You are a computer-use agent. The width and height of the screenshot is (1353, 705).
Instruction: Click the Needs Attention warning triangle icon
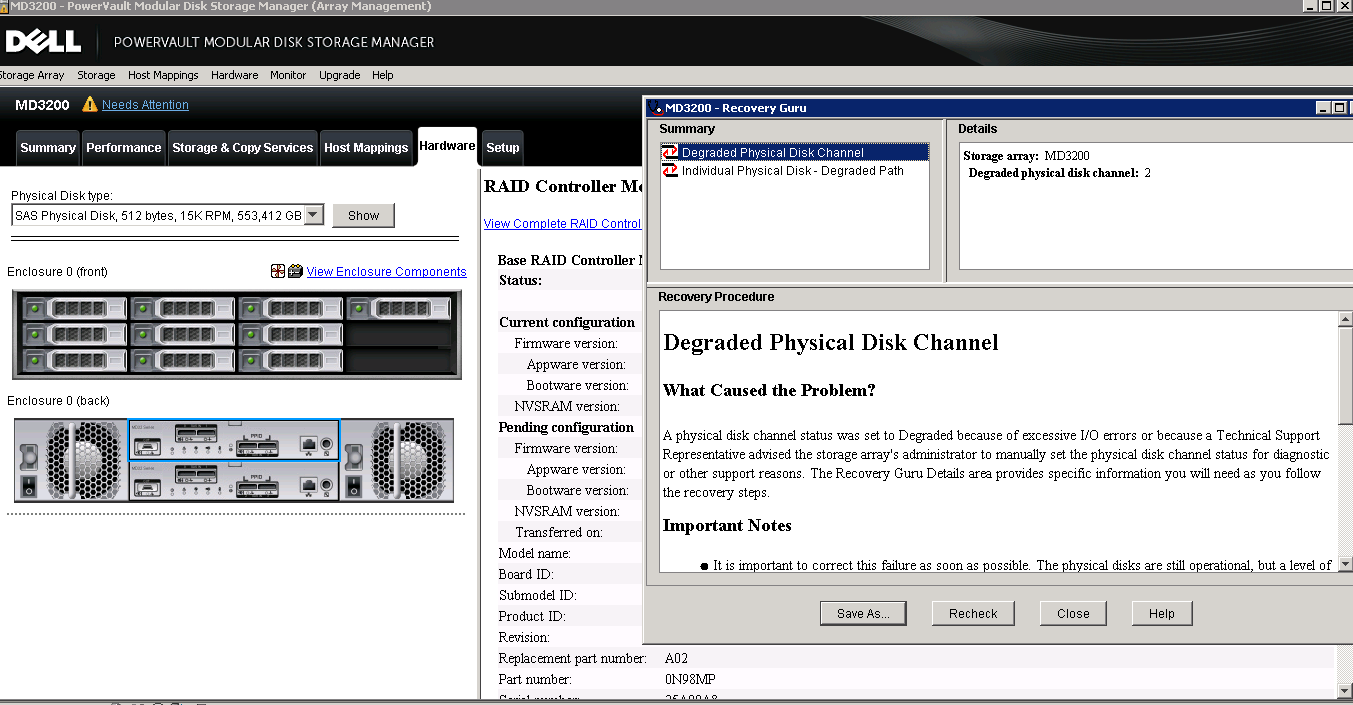[90, 105]
